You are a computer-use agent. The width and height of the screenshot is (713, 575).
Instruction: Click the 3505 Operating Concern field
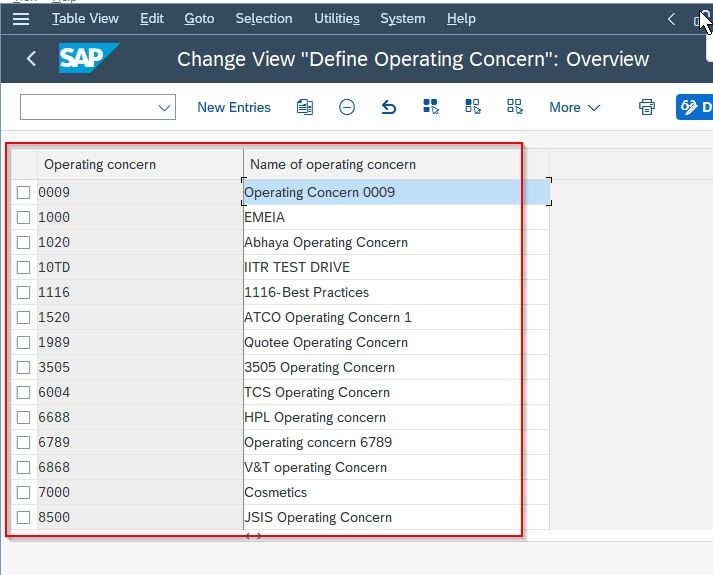tap(396, 367)
